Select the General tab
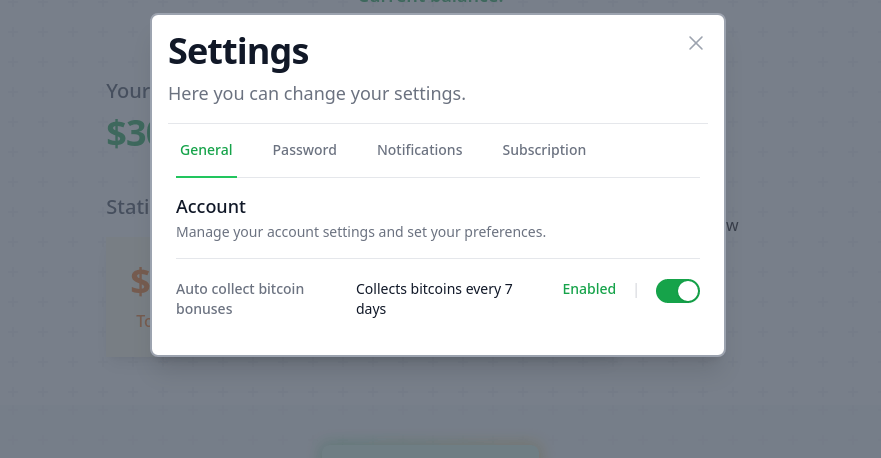The image size is (881, 458). coord(206,150)
